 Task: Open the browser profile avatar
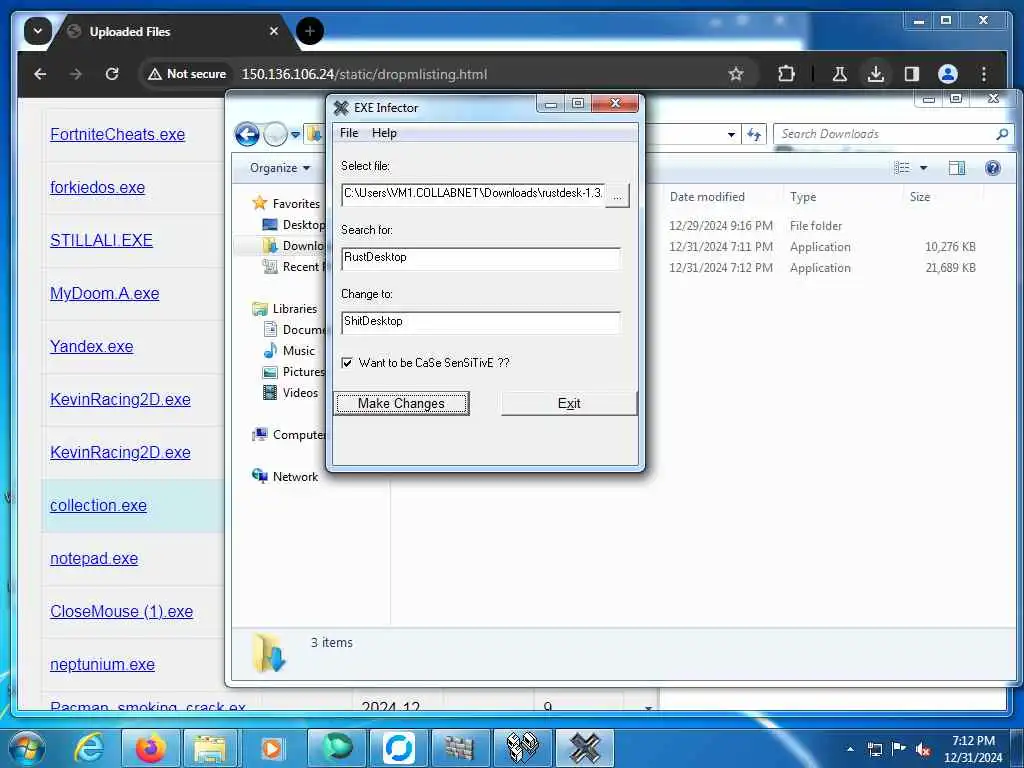click(x=948, y=74)
